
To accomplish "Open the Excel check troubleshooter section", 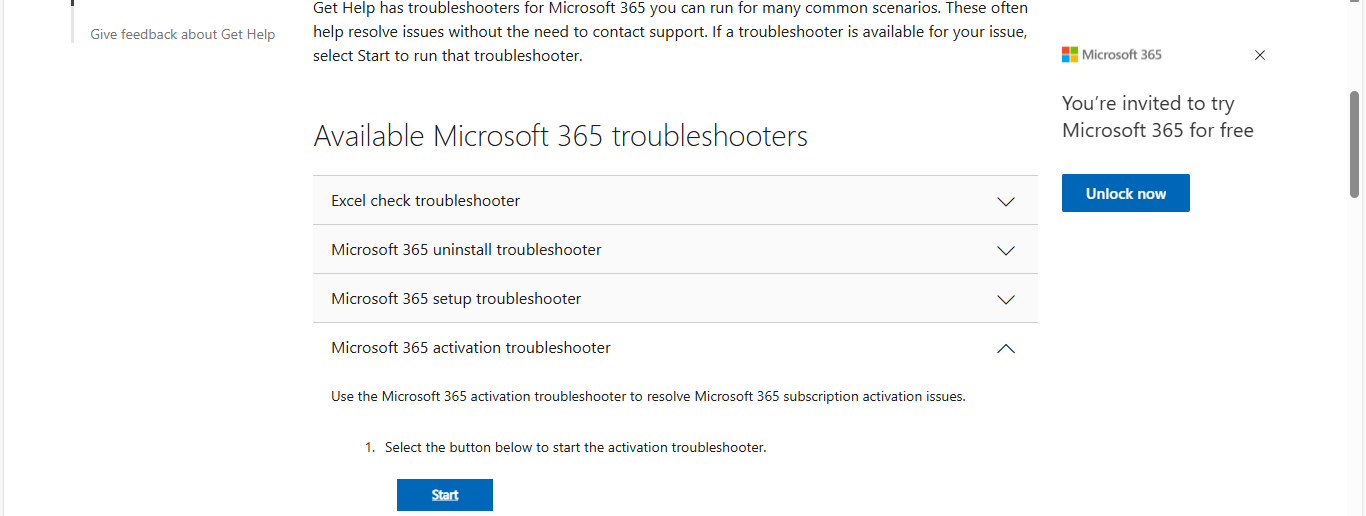I will click(426, 201).
